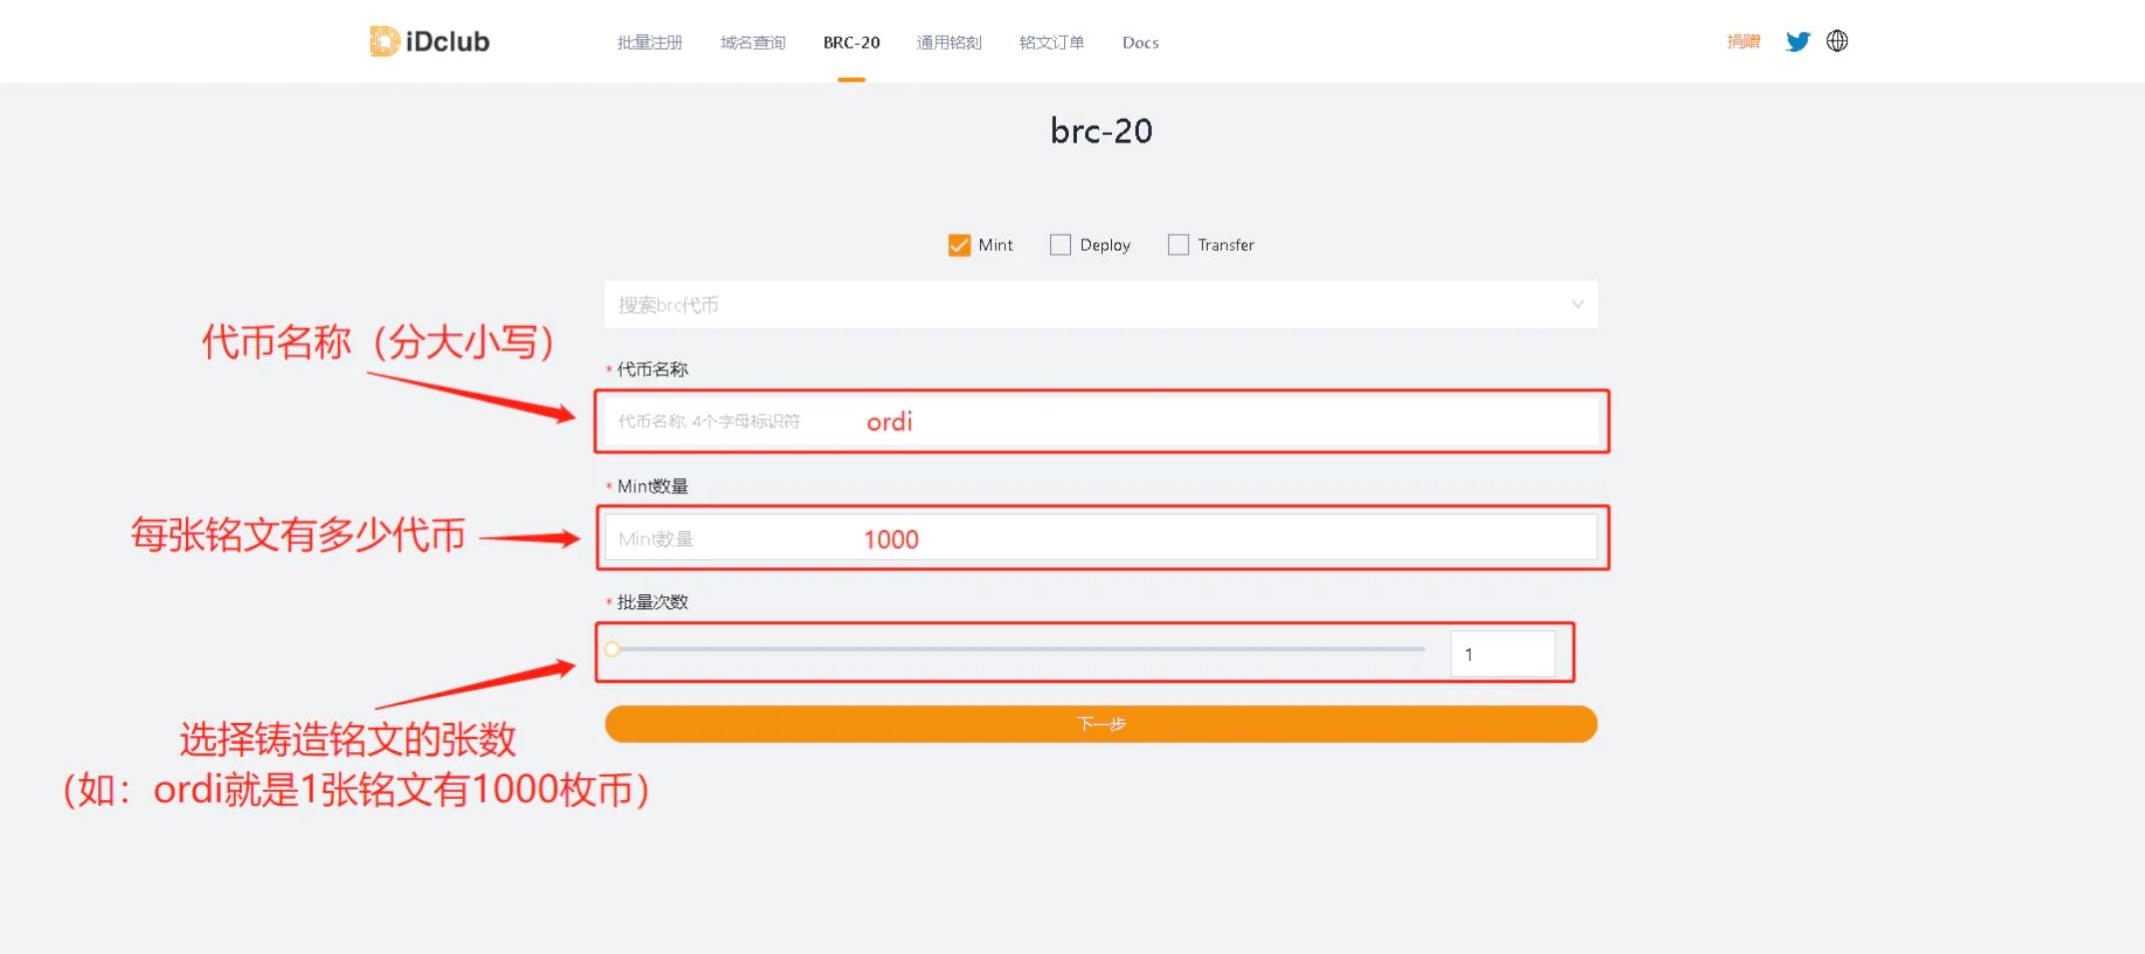The width and height of the screenshot is (2145, 954).
Task: Click the orange 下一步 button
Action: coord(1101,724)
